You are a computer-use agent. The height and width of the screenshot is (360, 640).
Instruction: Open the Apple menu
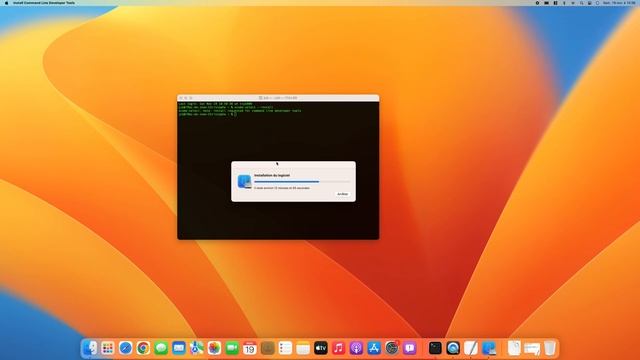point(6,3)
